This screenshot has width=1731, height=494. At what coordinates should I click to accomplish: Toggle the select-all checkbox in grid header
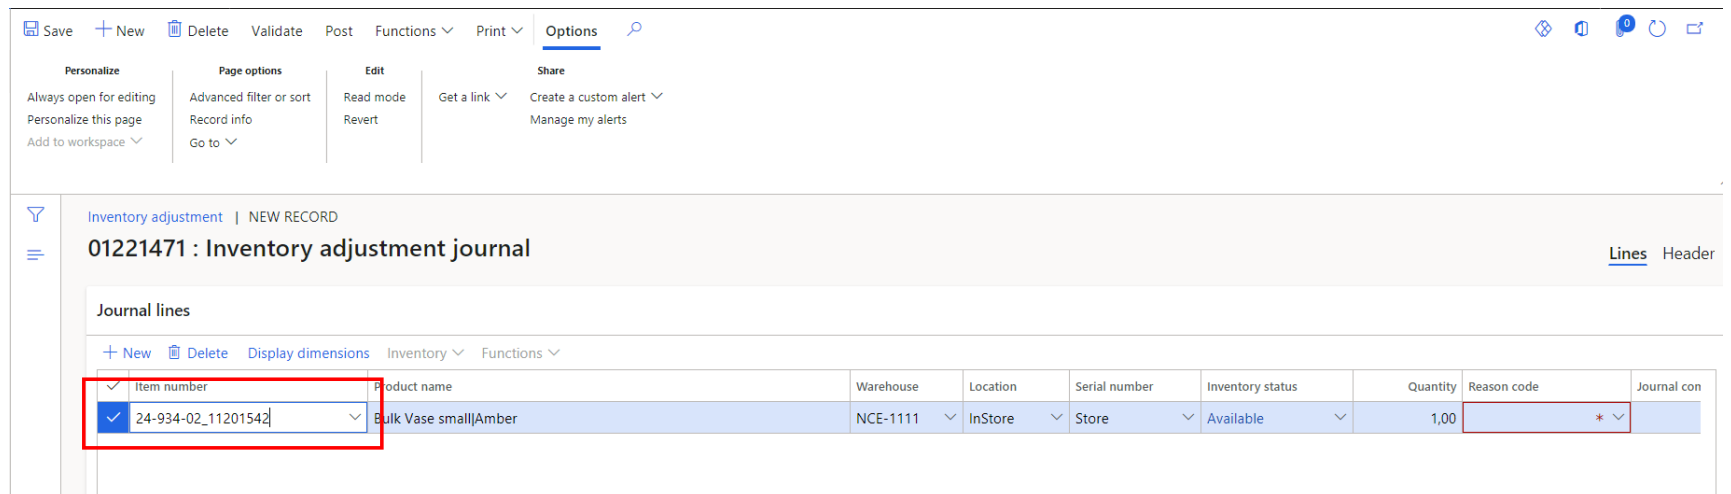pyautogui.click(x=113, y=386)
